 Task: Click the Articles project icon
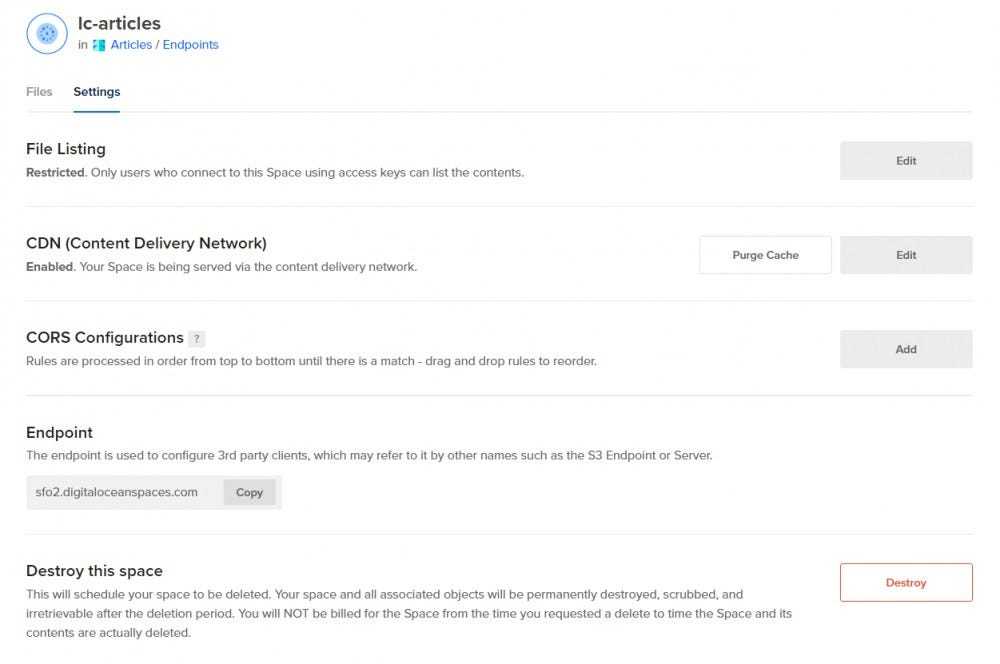(99, 45)
